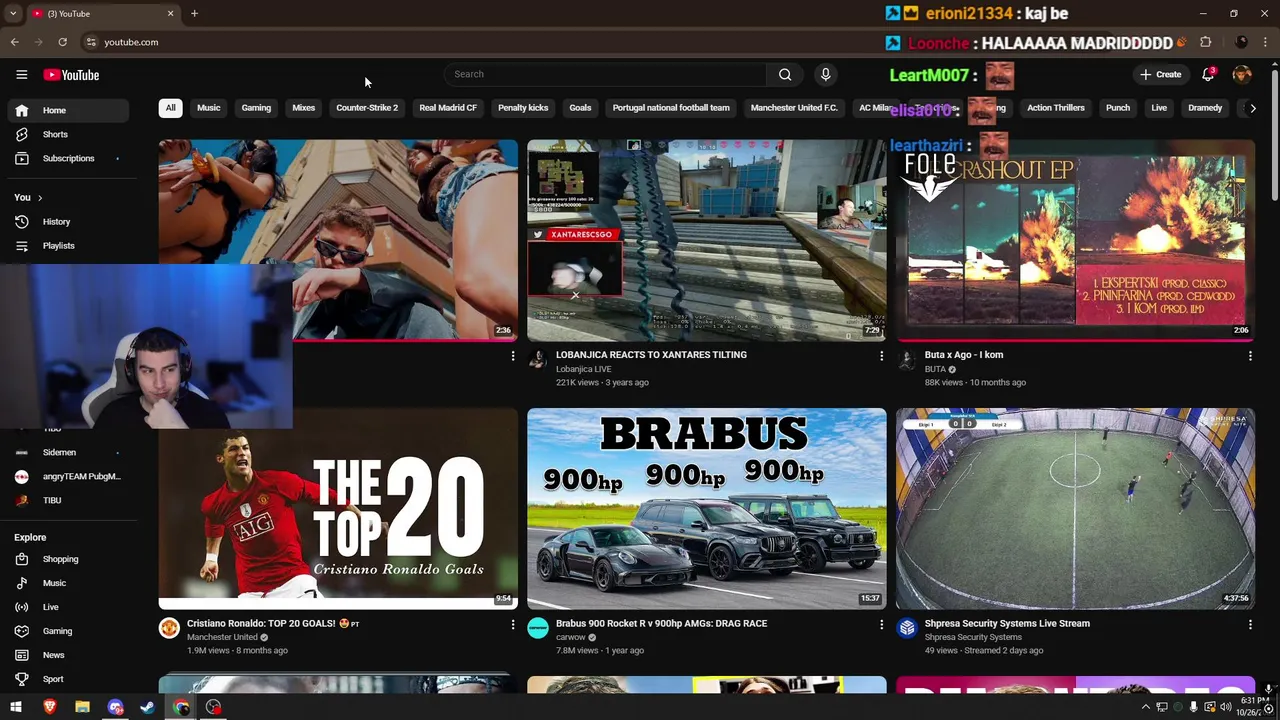The image size is (1280, 720).
Task: Click the Create button
Action: tap(1161, 74)
